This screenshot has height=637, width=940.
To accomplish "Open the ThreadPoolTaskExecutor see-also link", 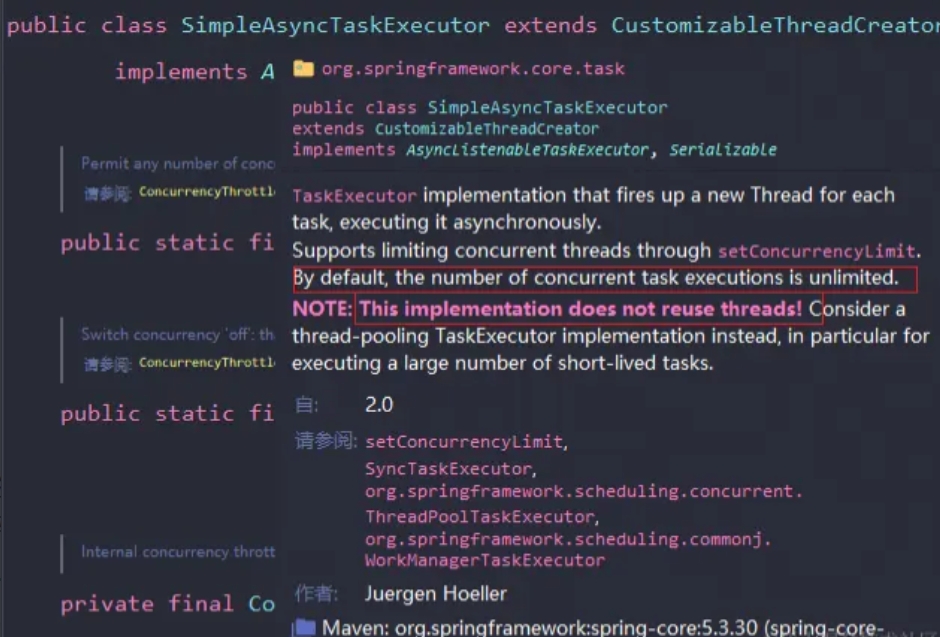I will (x=480, y=517).
